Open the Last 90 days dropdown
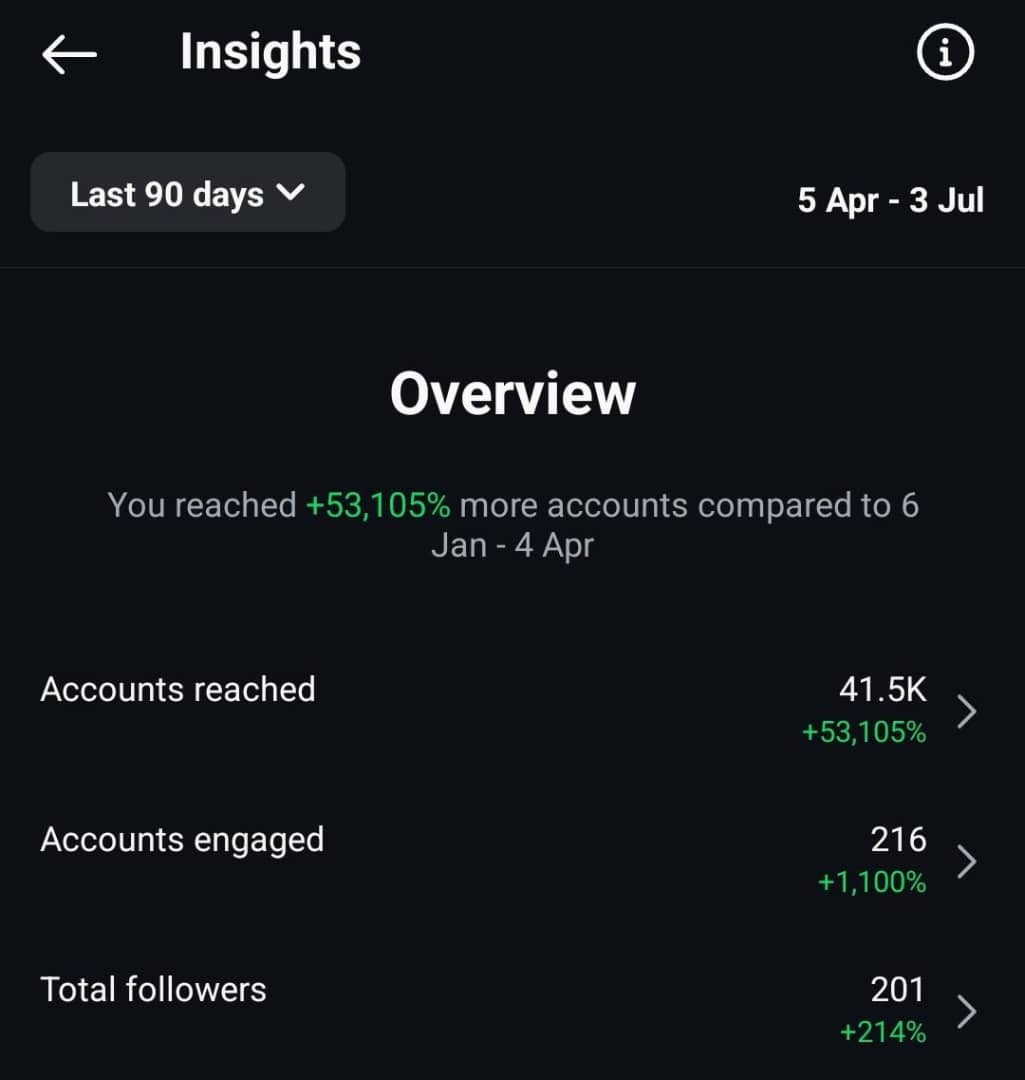1025x1080 pixels. (x=187, y=192)
